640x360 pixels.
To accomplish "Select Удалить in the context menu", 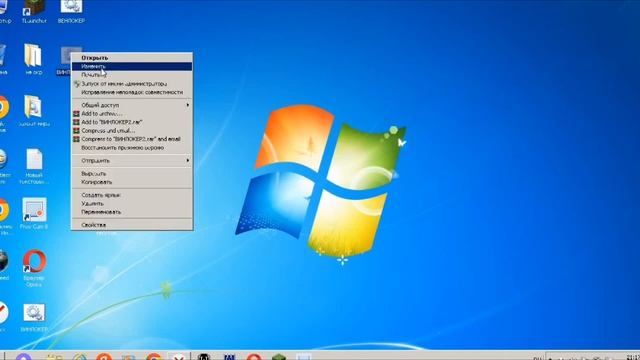I will click(132, 203).
